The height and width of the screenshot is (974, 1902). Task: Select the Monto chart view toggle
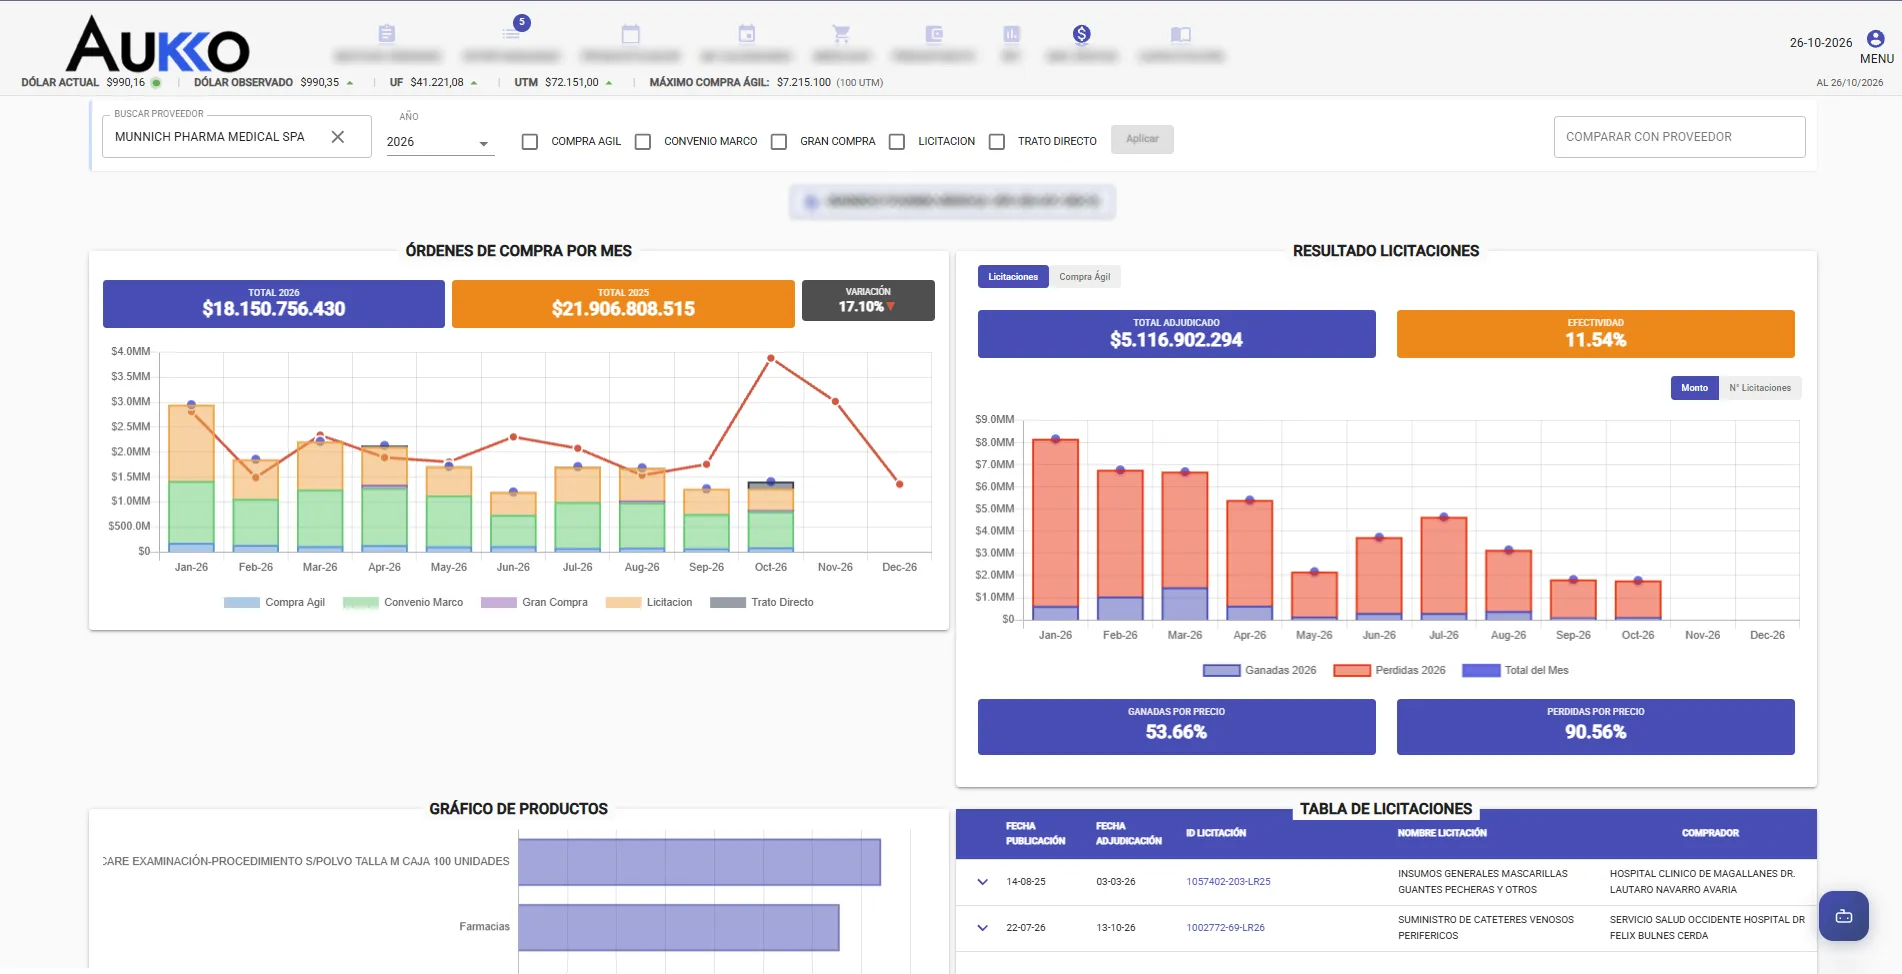coord(1694,388)
